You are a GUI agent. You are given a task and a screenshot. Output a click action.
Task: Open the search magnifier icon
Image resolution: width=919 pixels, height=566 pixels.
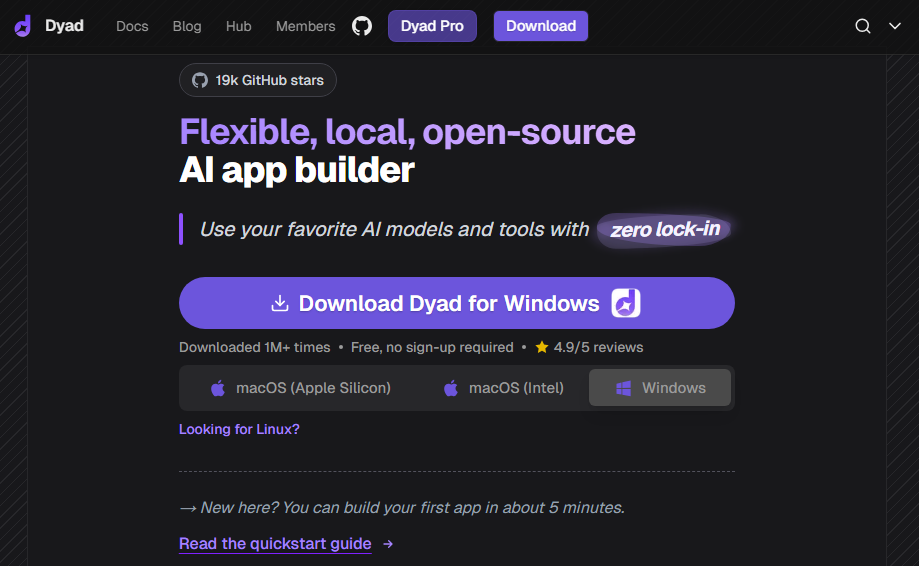(862, 26)
